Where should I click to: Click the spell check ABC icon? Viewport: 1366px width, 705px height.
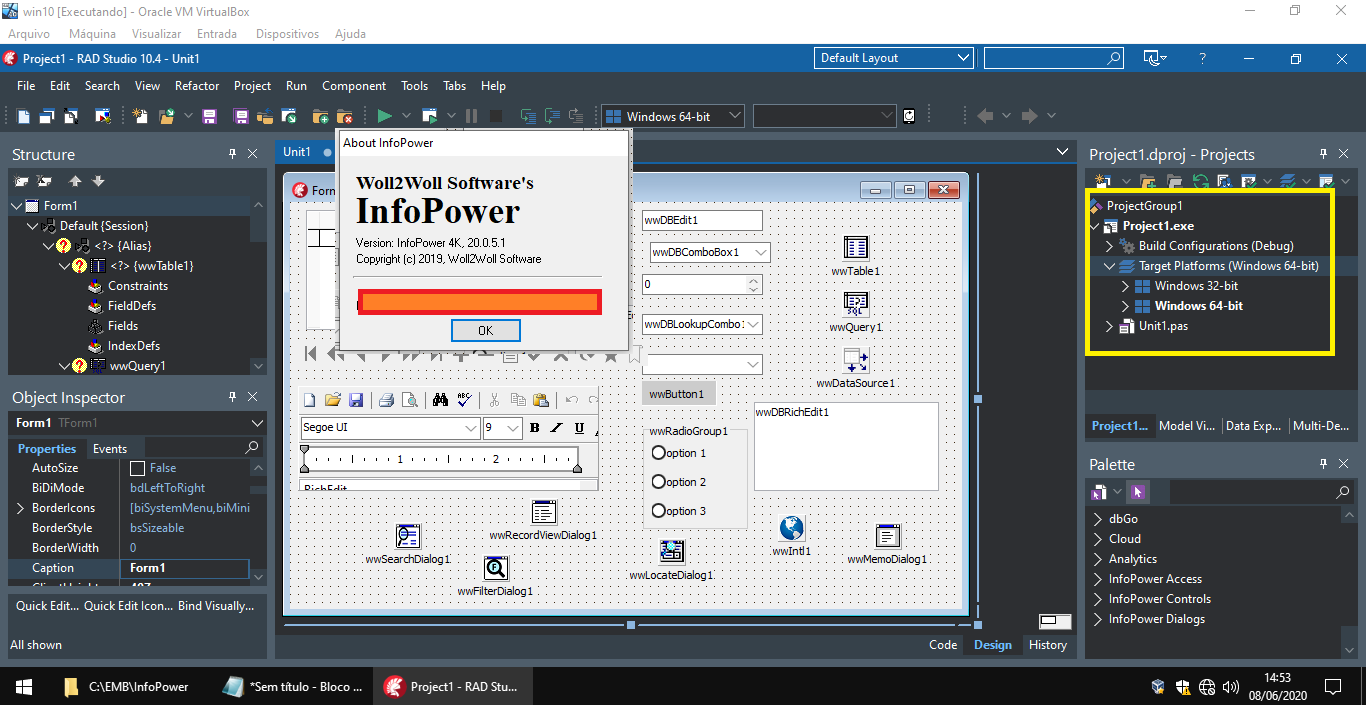click(x=463, y=400)
